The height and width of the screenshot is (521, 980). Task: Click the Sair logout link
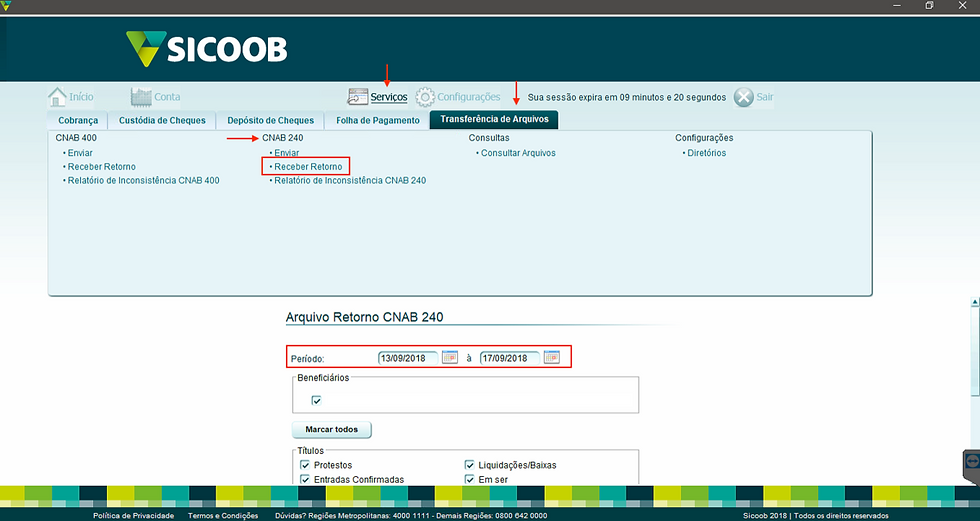point(765,97)
